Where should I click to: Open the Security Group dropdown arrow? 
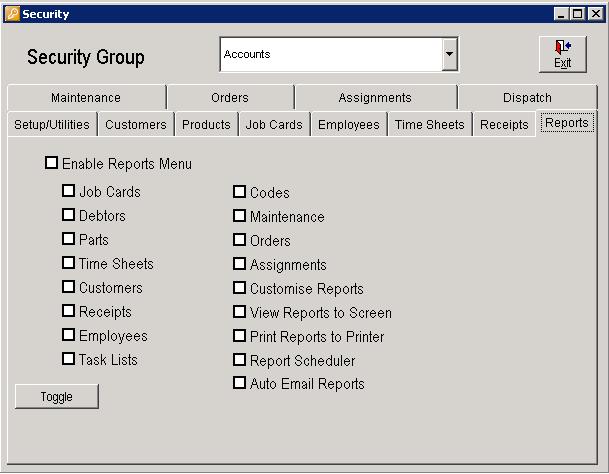tap(450, 55)
